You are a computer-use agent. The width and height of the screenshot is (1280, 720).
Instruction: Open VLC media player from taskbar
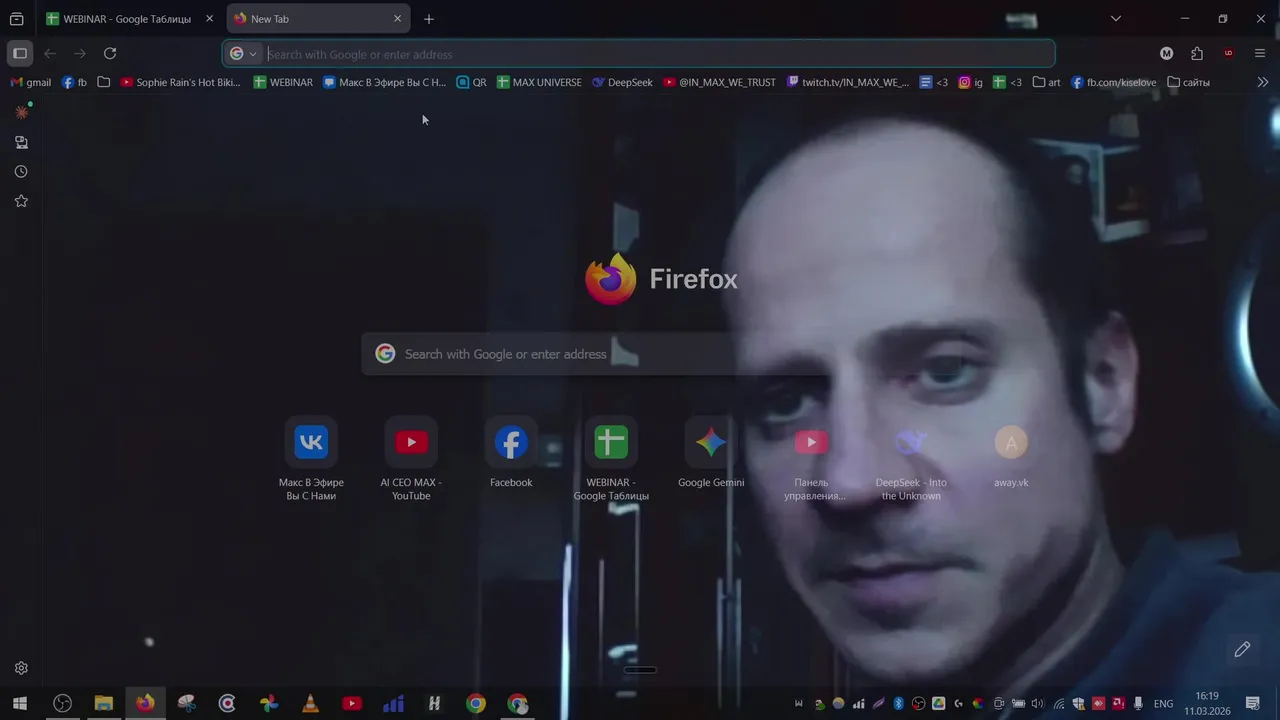310,704
